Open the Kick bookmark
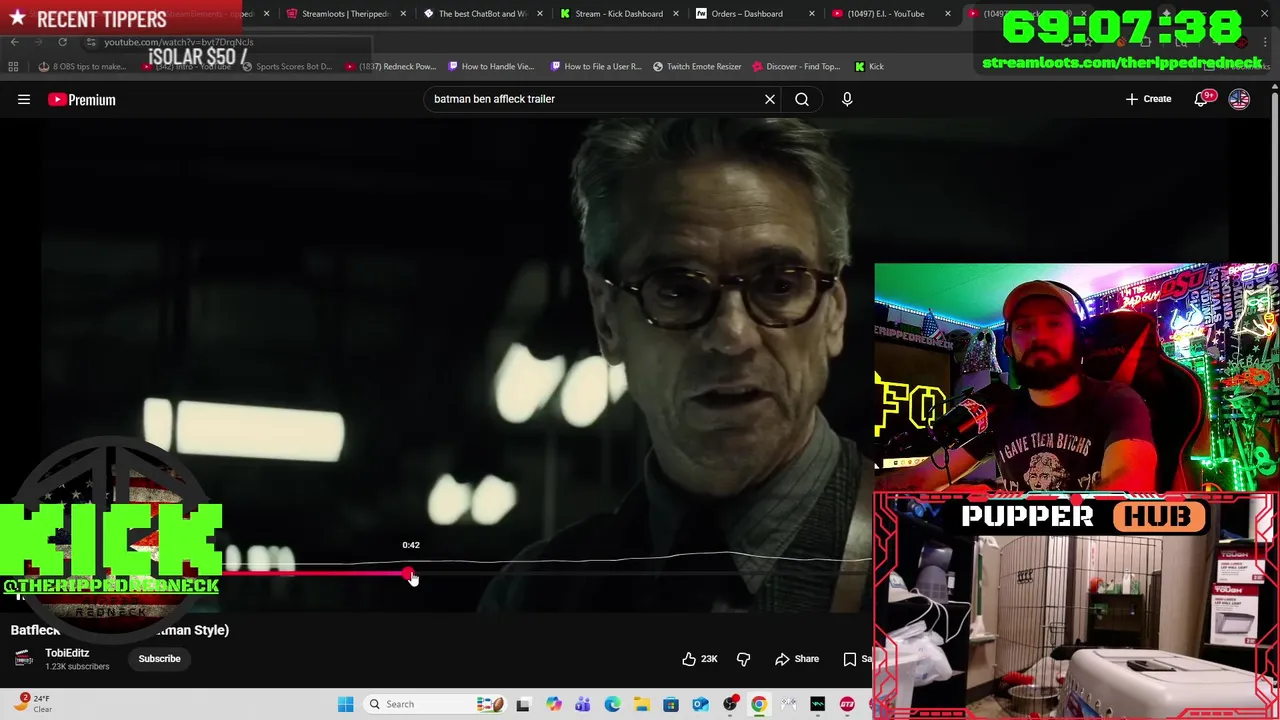Screen dimensions: 1280x720 click(x=869, y=67)
